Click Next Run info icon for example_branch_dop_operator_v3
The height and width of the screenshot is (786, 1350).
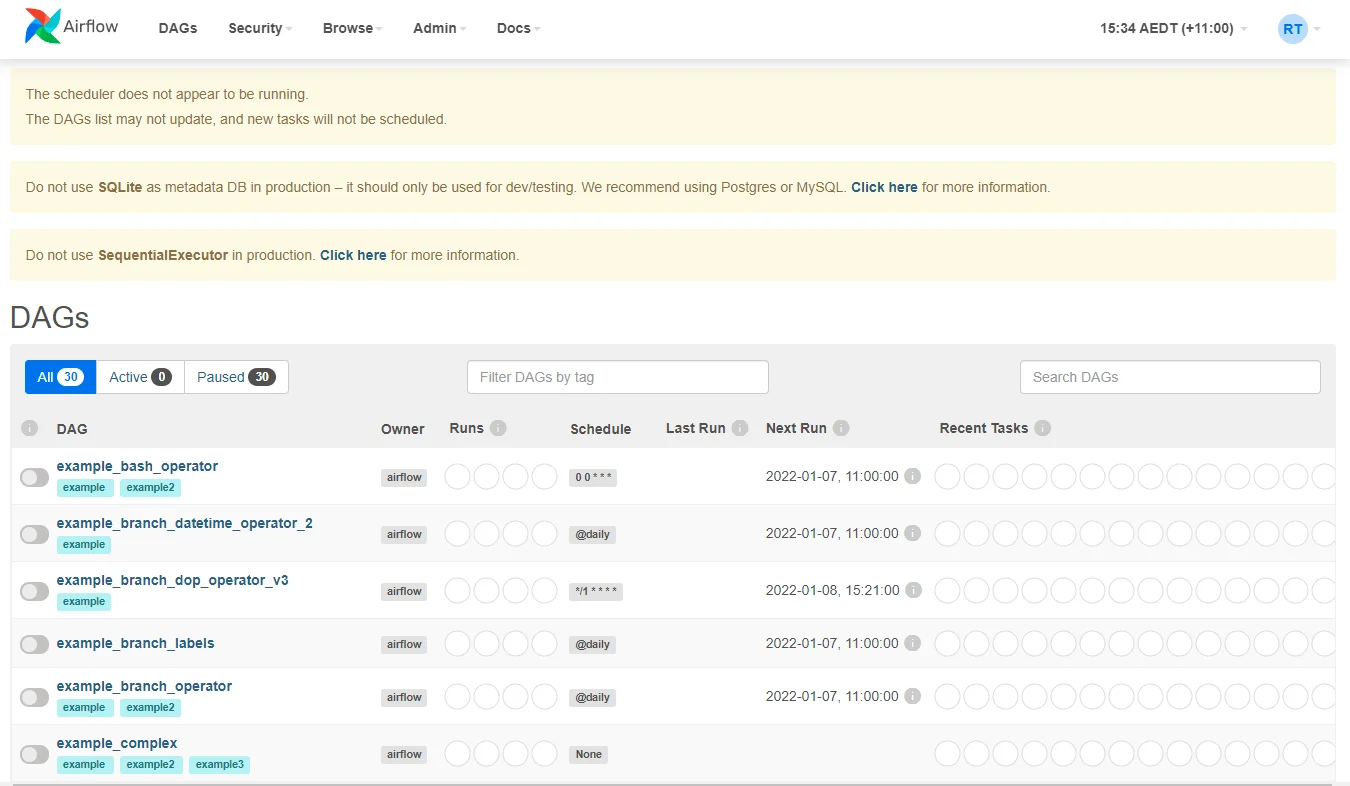coord(912,590)
